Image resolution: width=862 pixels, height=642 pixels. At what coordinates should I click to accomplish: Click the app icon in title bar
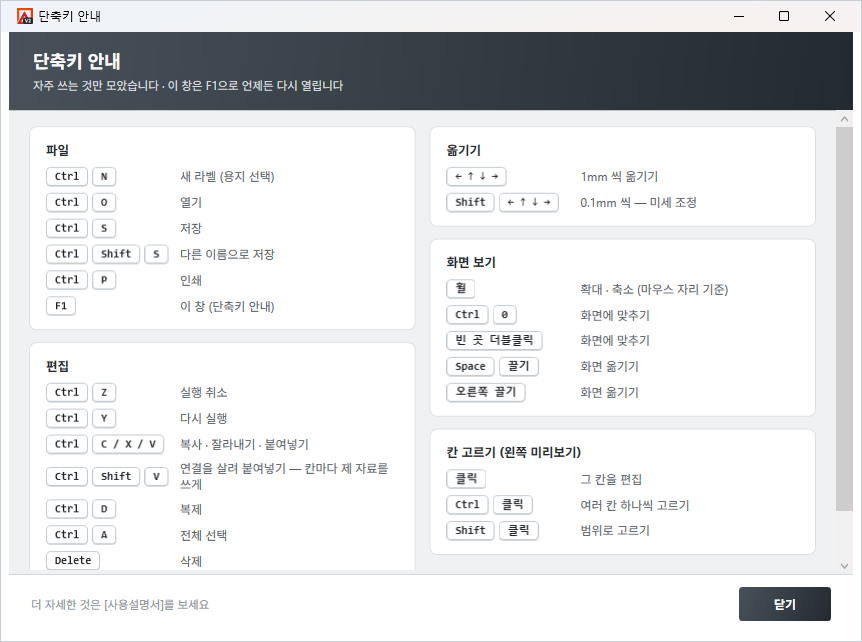pyautogui.click(x=25, y=16)
